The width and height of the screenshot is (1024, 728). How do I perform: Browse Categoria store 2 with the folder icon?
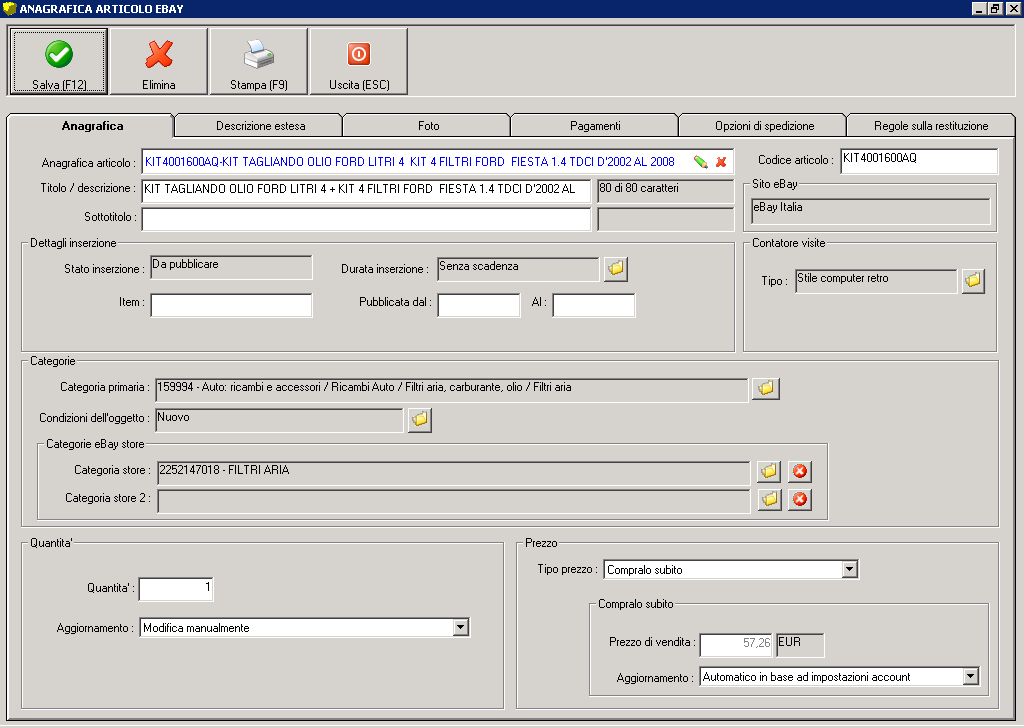point(769,499)
